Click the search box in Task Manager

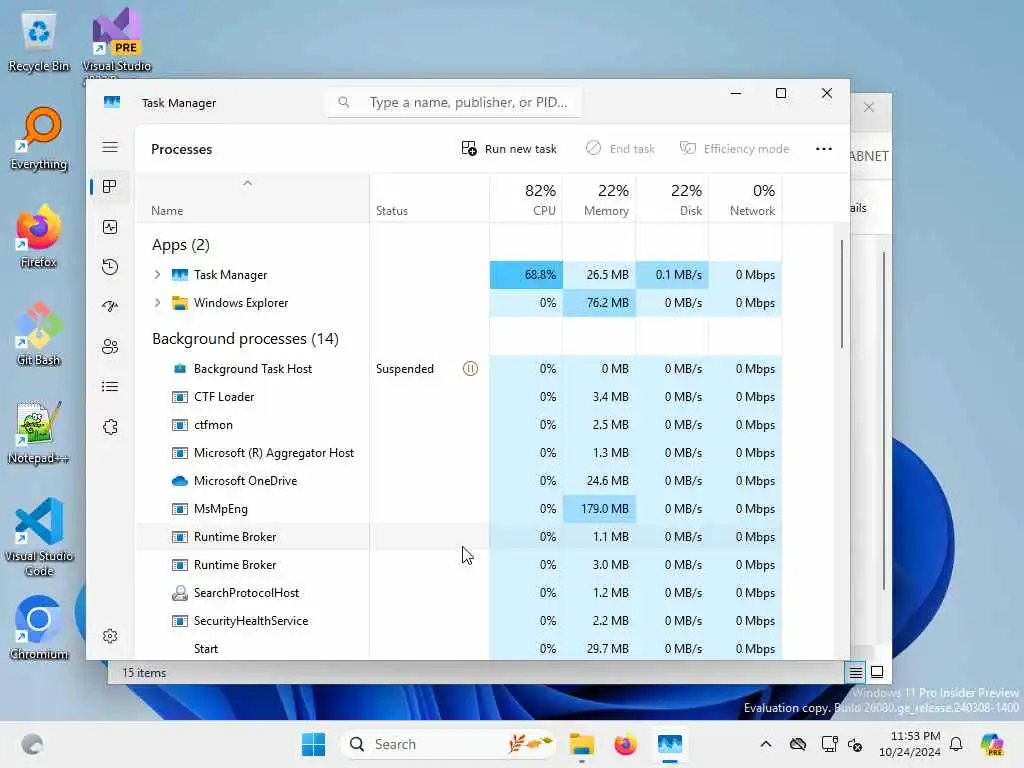pos(454,103)
